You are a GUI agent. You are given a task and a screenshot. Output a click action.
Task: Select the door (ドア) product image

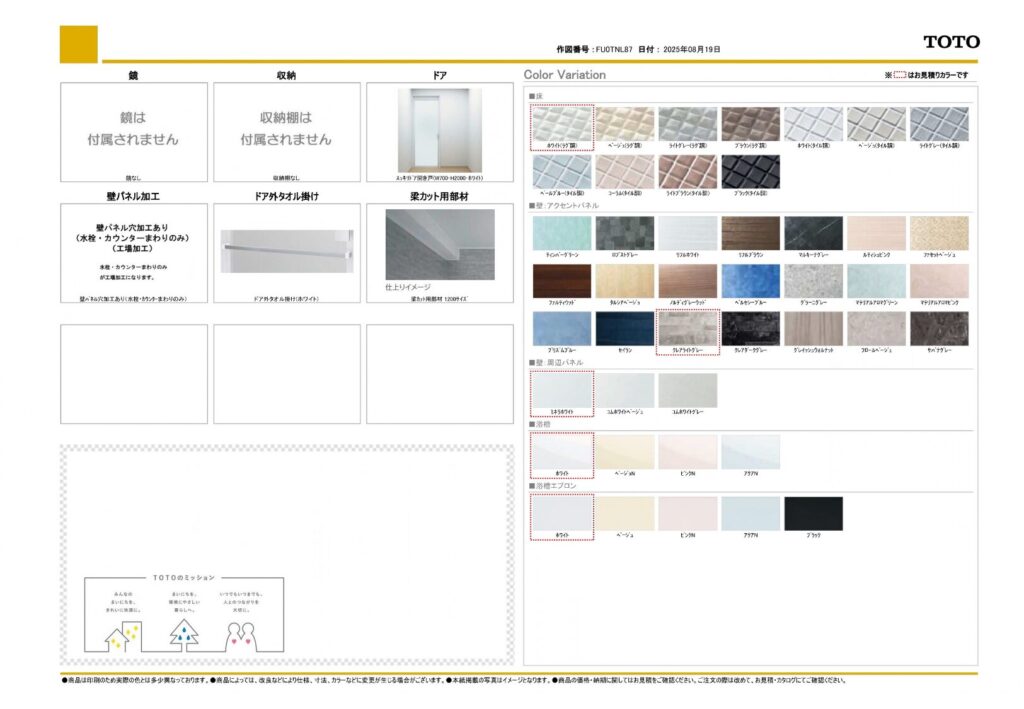(x=439, y=130)
